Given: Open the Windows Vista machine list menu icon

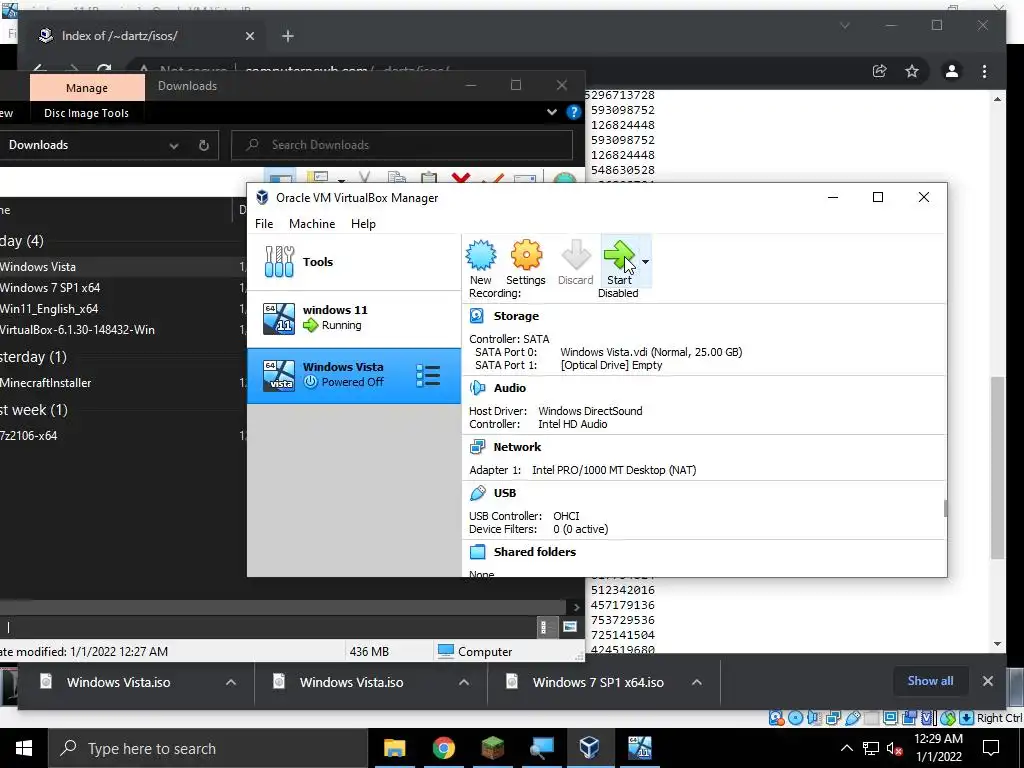Looking at the screenshot, I should pos(428,376).
